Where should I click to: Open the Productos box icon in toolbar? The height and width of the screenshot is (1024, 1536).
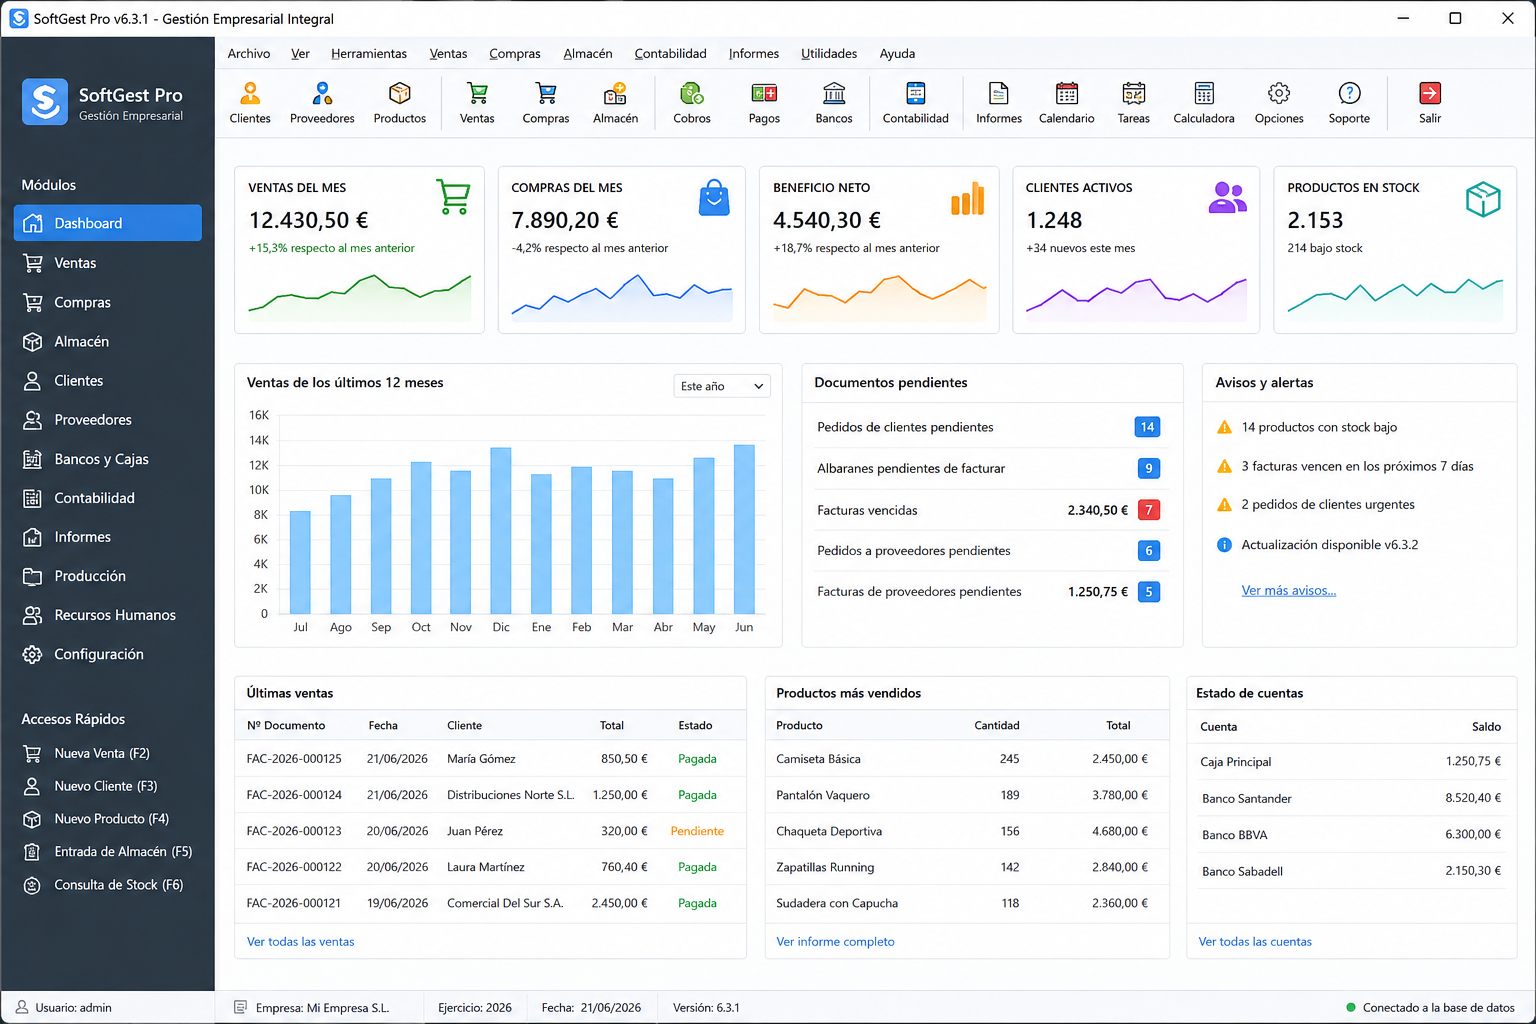(400, 103)
